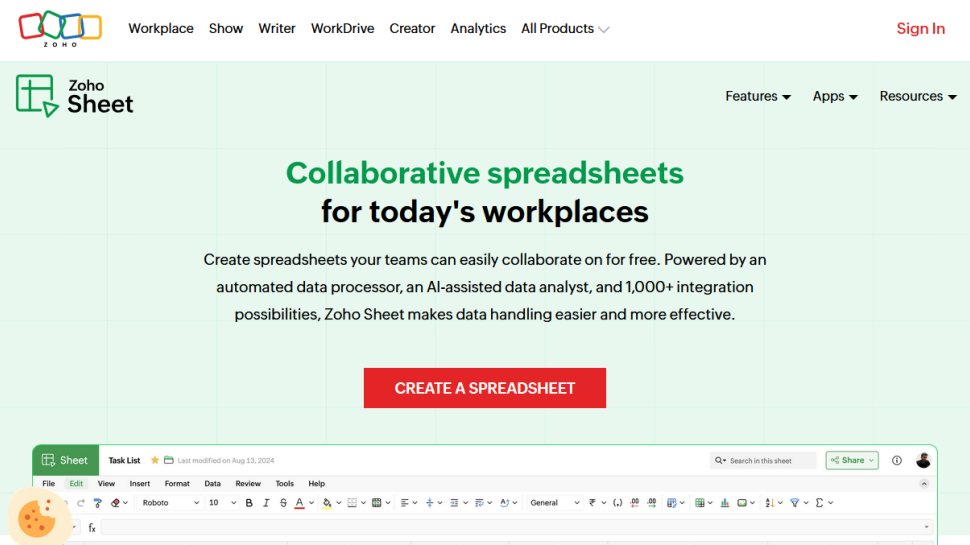This screenshot has width=970, height=545.
Task: Click the favorite star beside Task List
Action: coord(155,460)
